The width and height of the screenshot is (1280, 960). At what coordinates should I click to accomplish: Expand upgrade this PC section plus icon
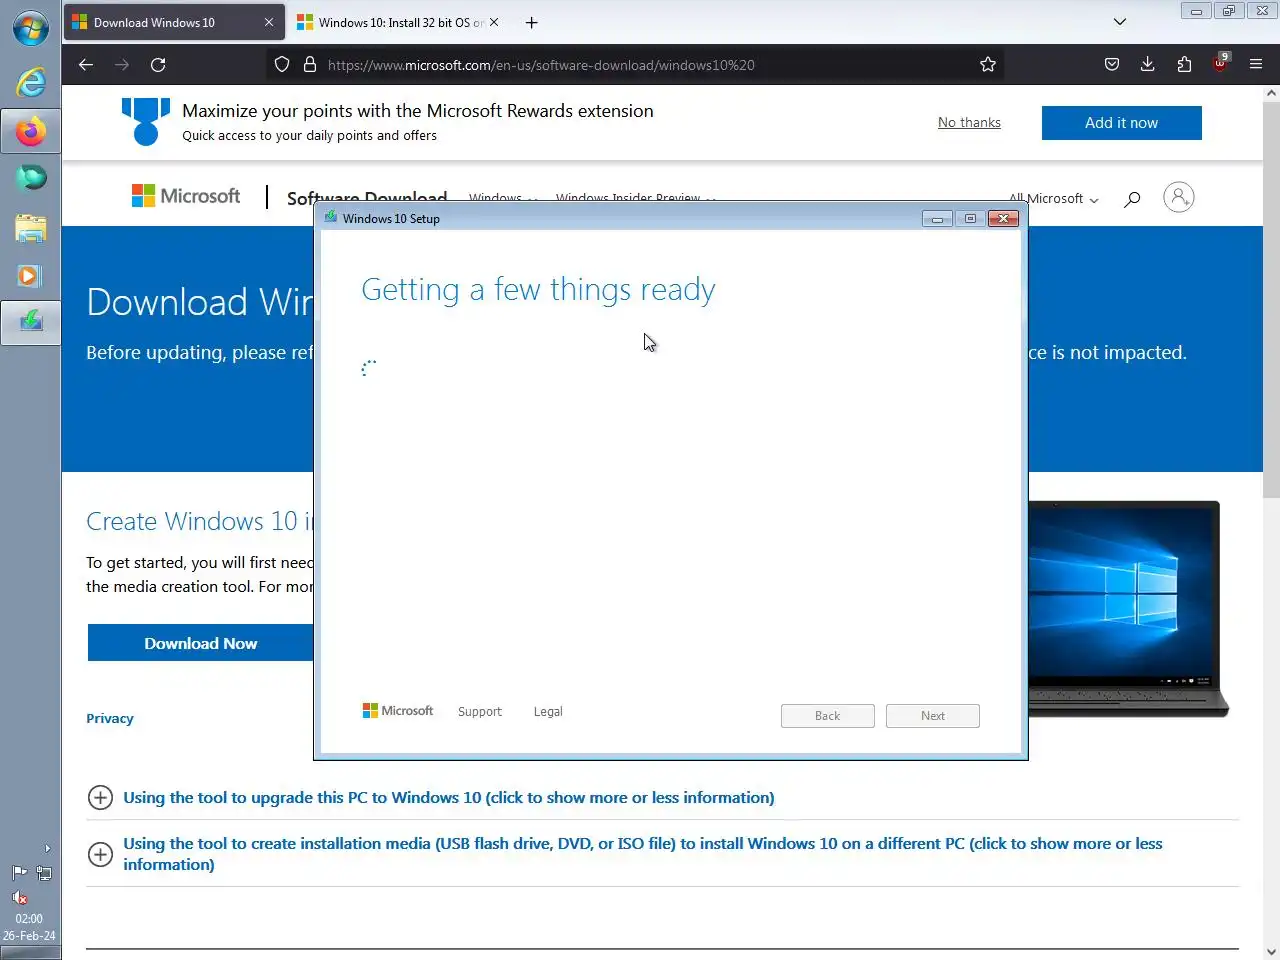coord(100,797)
